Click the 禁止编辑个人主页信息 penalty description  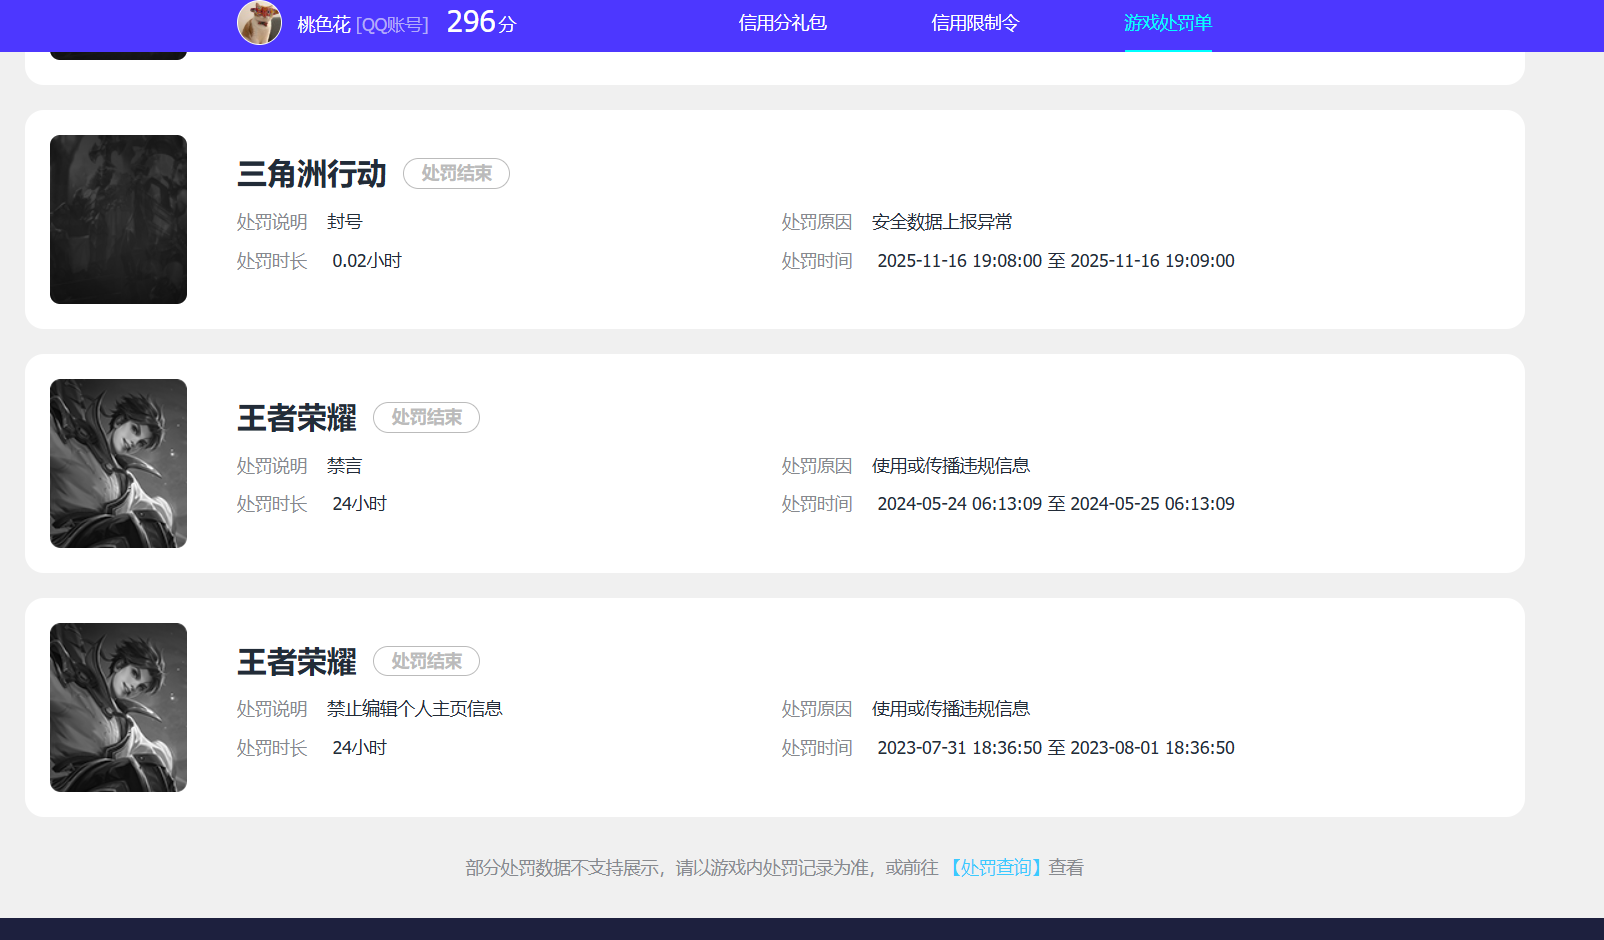click(x=415, y=709)
